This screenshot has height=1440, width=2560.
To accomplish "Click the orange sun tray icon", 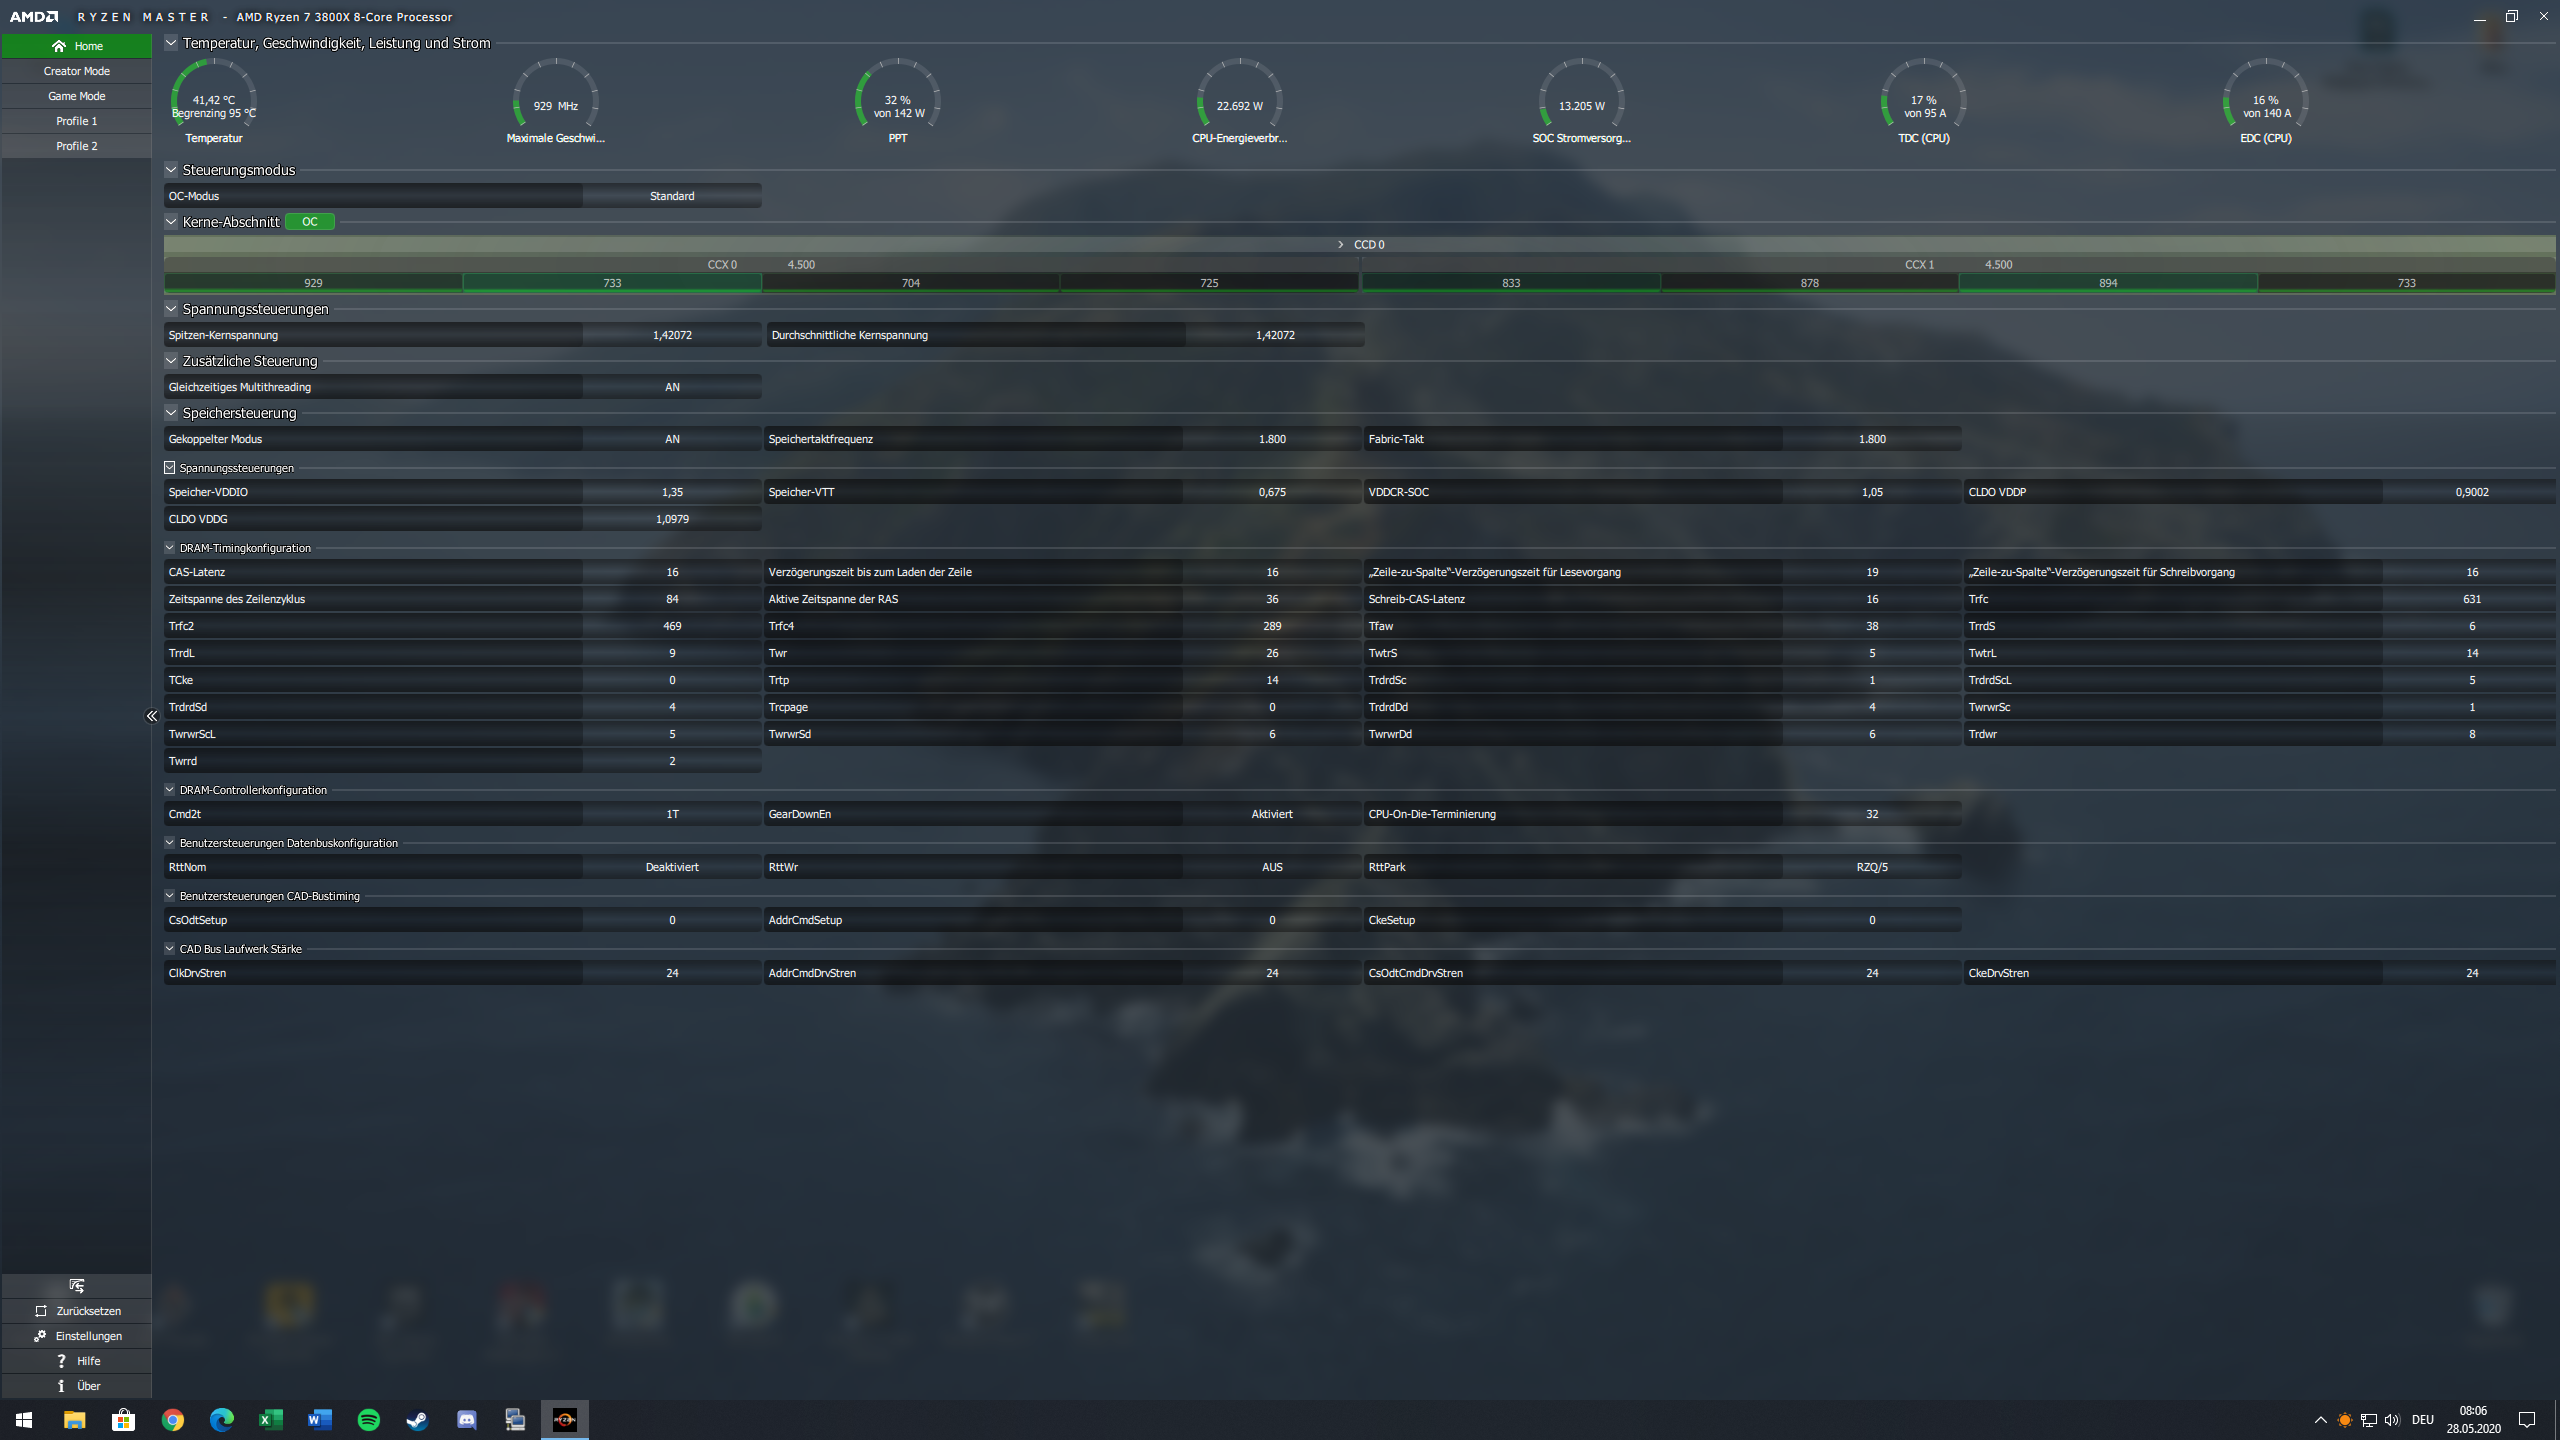I will coord(2345,1420).
